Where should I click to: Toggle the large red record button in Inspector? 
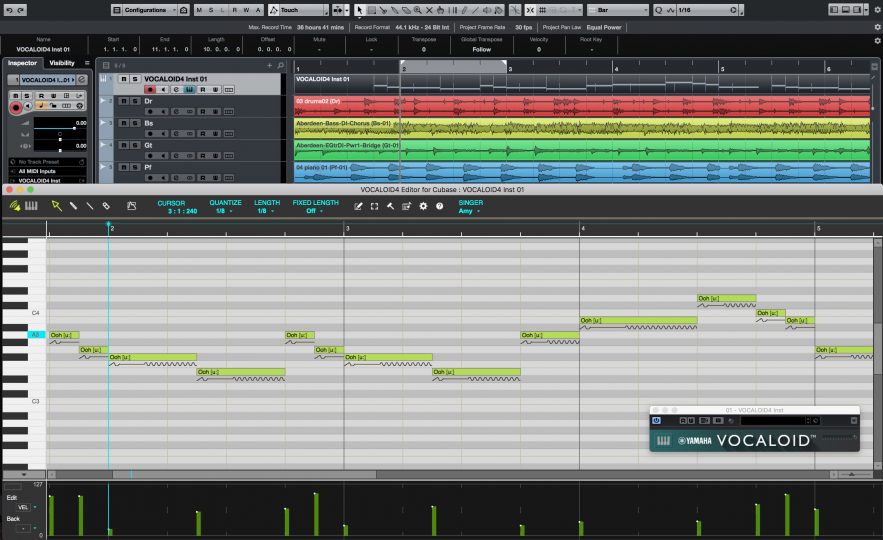16,107
